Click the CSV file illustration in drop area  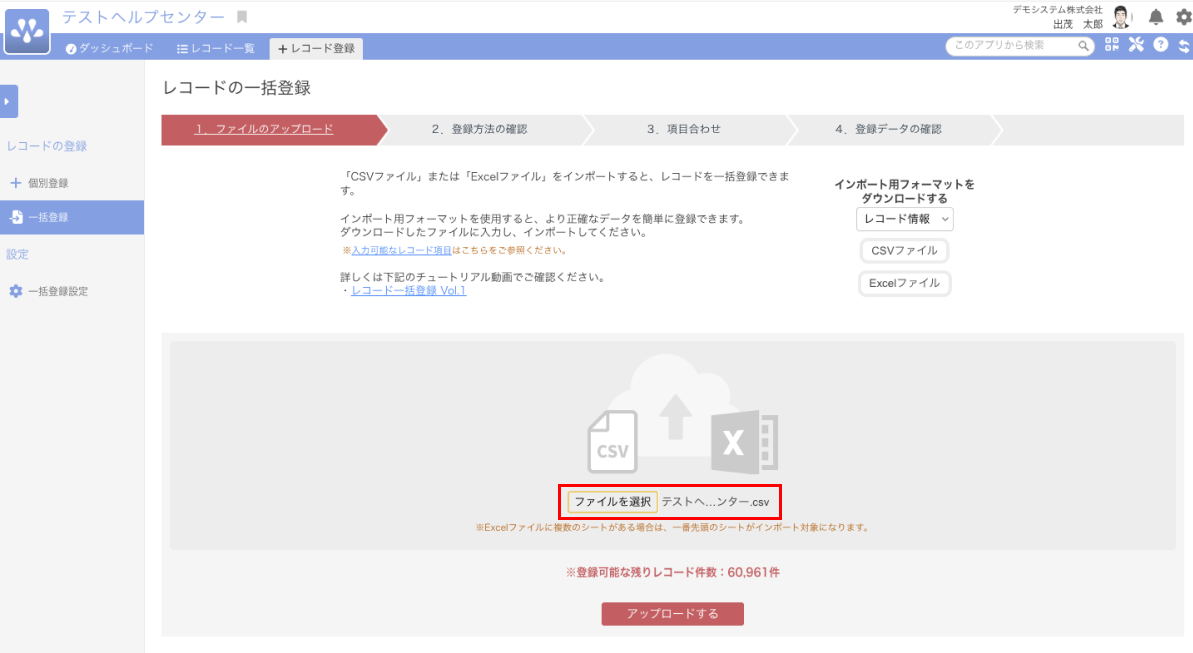[x=612, y=441]
